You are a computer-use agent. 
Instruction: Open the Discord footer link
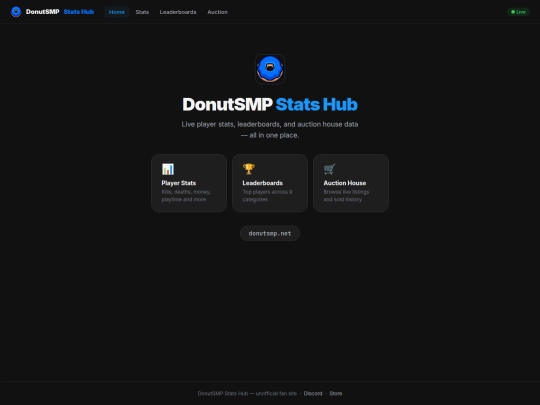pos(313,393)
